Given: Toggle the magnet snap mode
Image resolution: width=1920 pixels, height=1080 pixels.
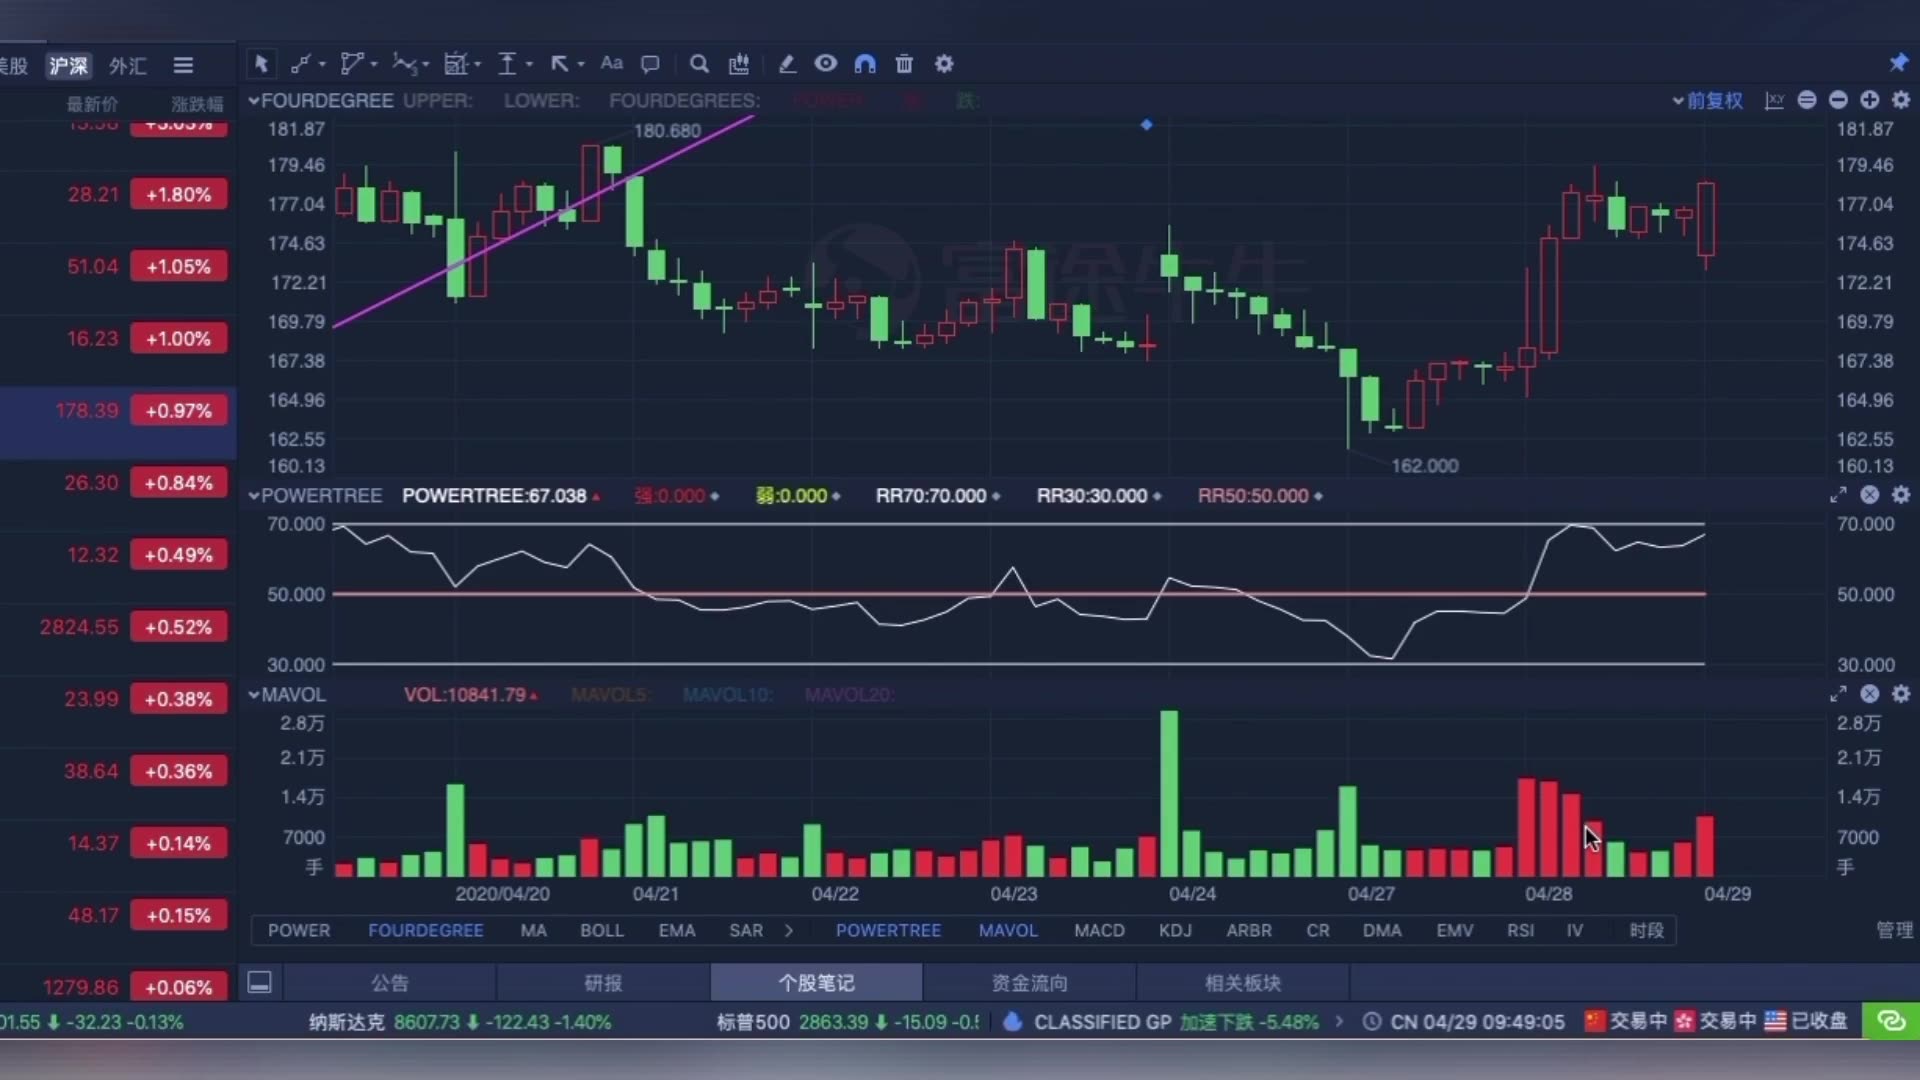Looking at the screenshot, I should click(865, 64).
